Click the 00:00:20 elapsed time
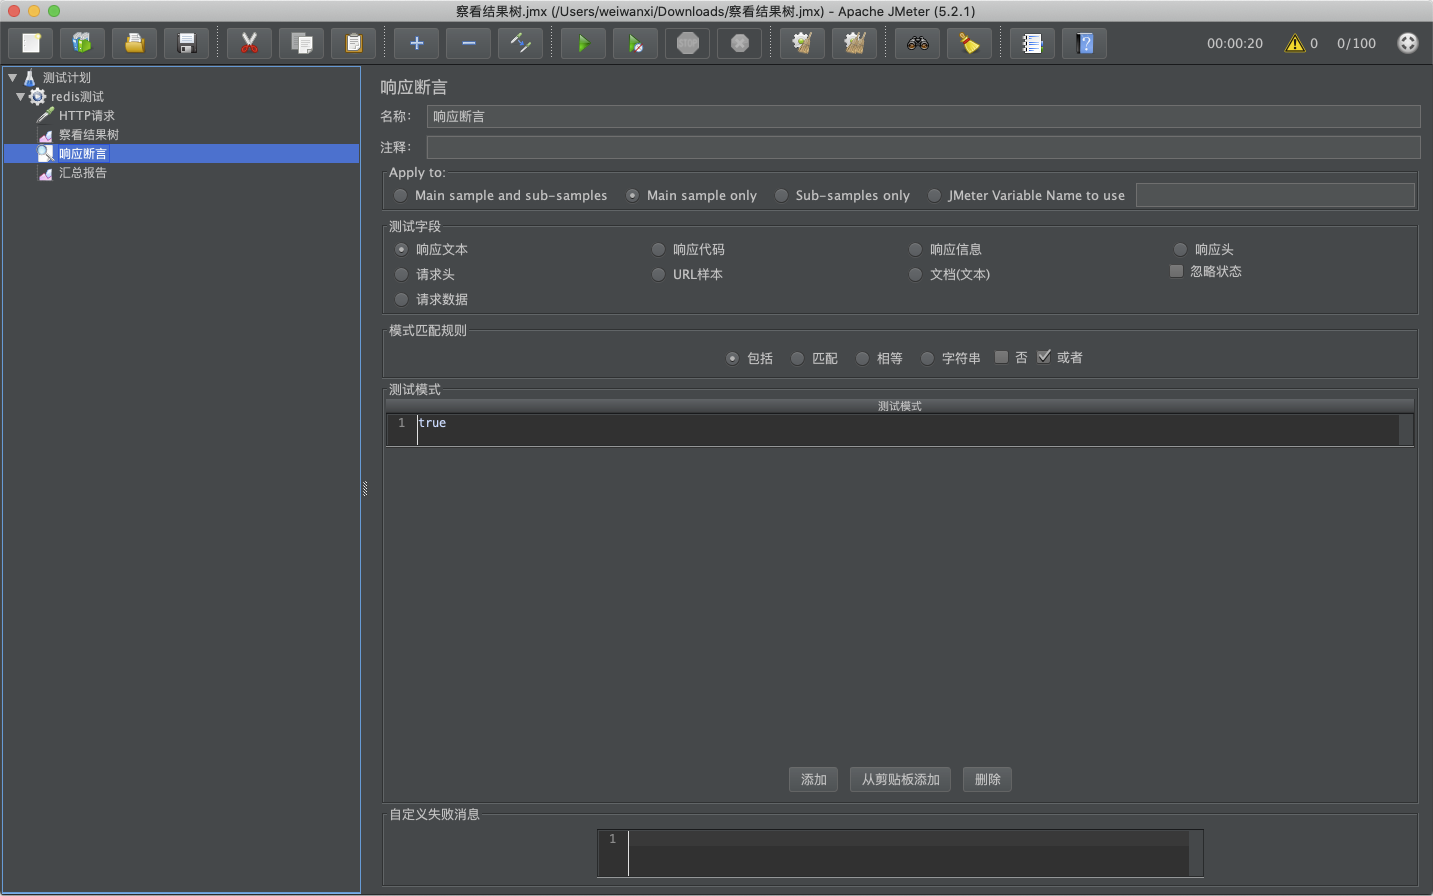The height and width of the screenshot is (896, 1433). [1235, 44]
